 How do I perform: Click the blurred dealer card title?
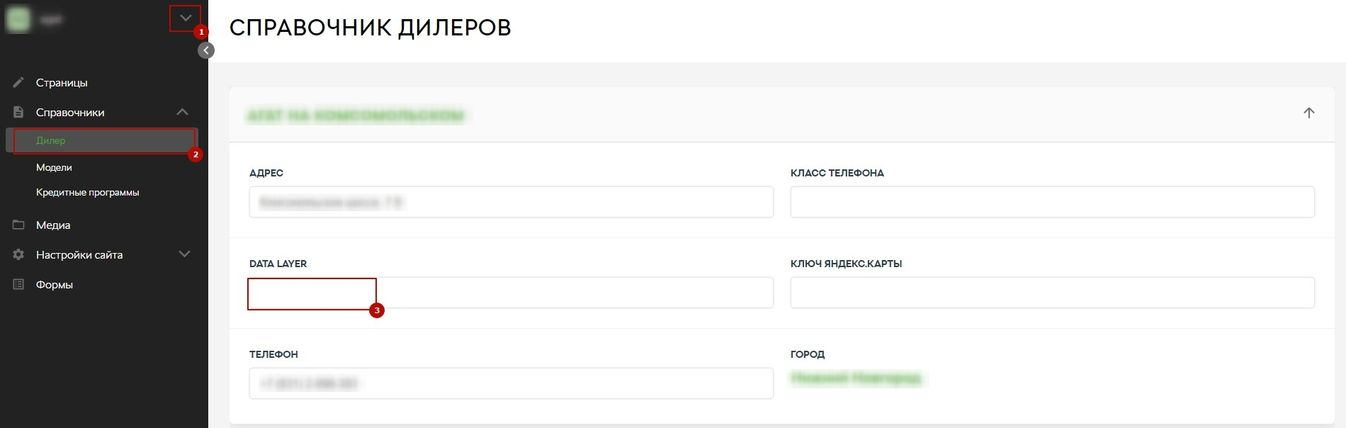point(356,116)
